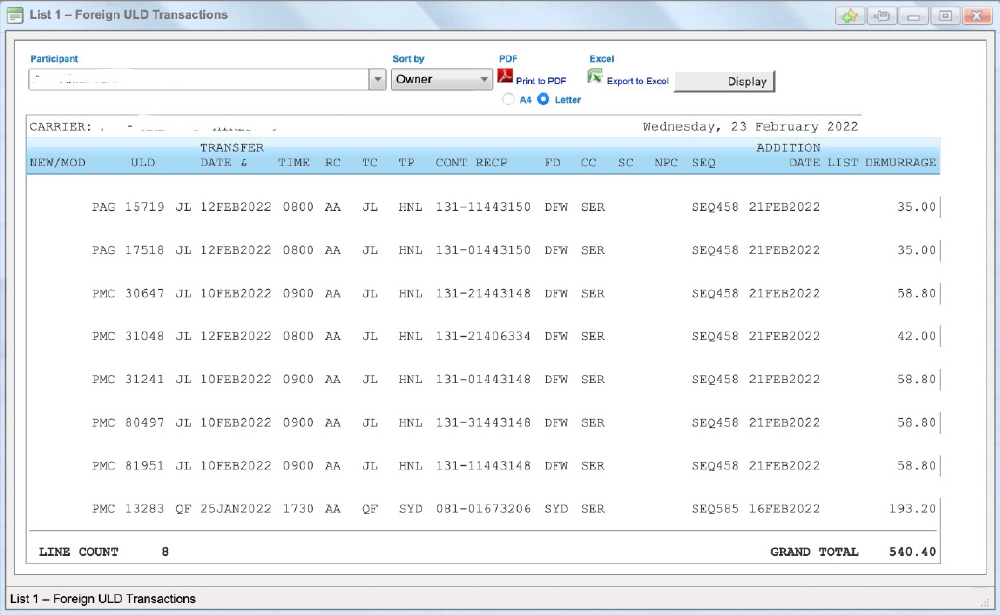The image size is (1000, 615).
Task: Click the 16FEB2022 addition date
Action: click(784, 508)
